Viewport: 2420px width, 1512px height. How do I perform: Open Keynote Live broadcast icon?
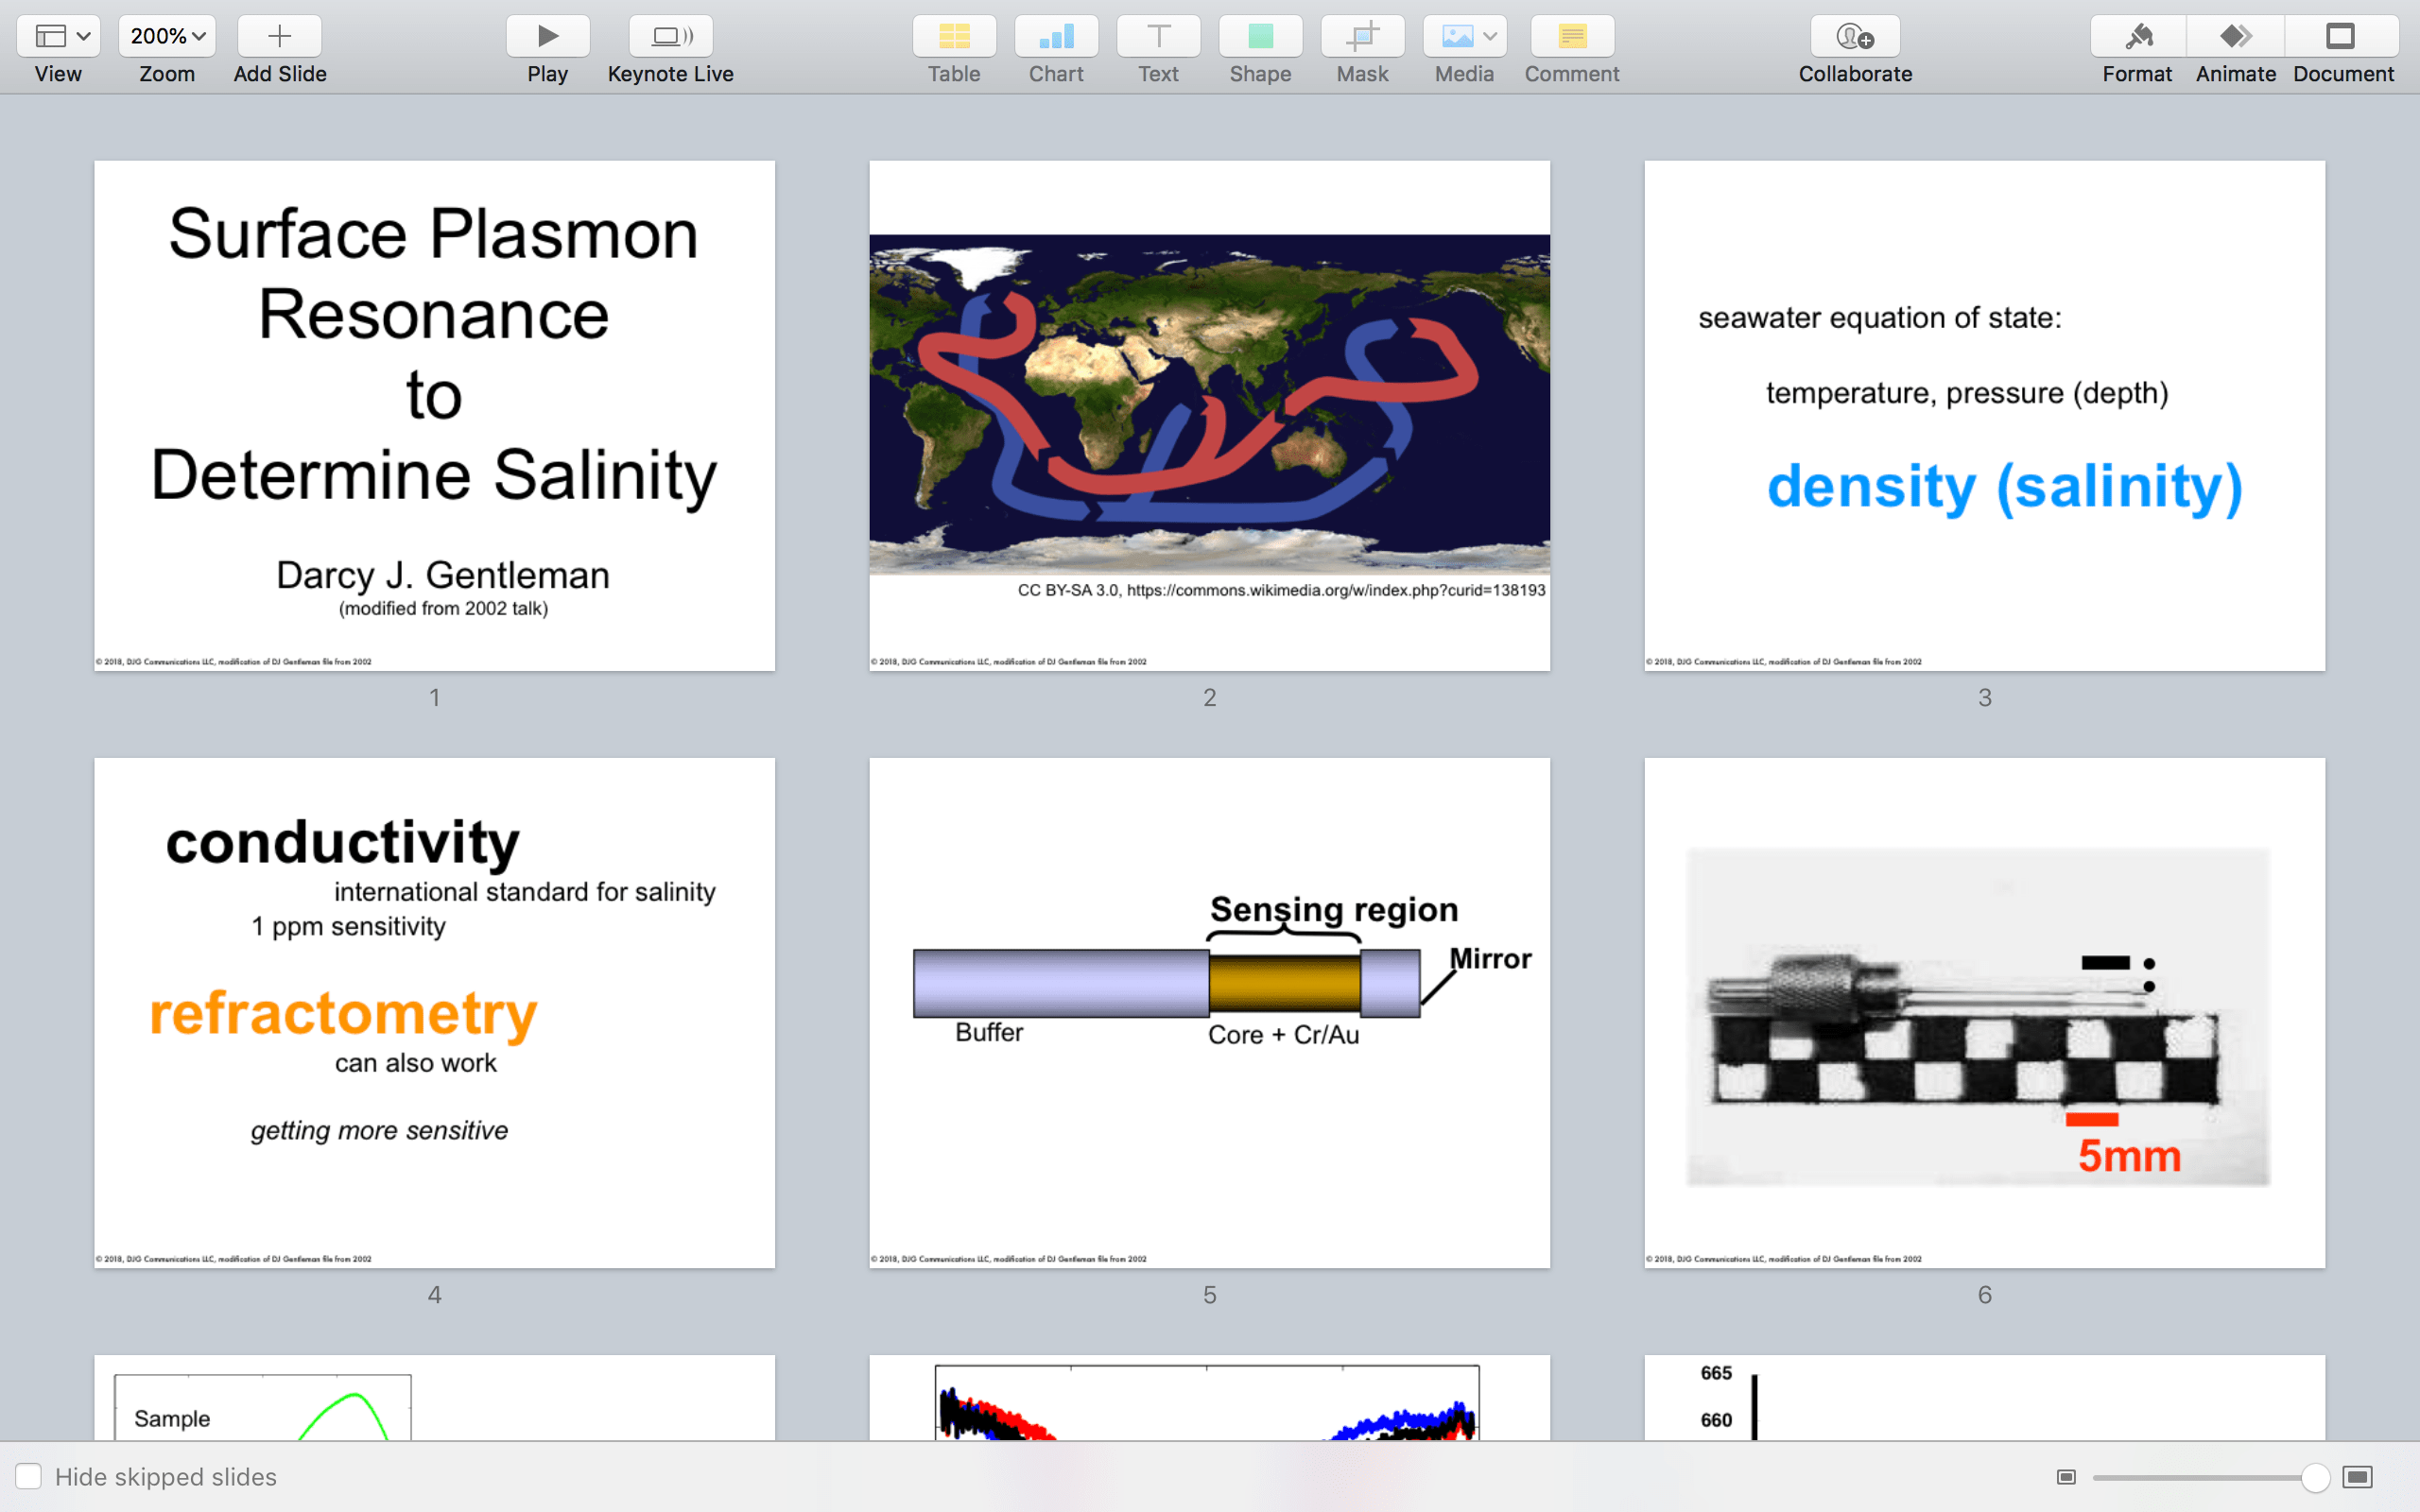coord(670,37)
